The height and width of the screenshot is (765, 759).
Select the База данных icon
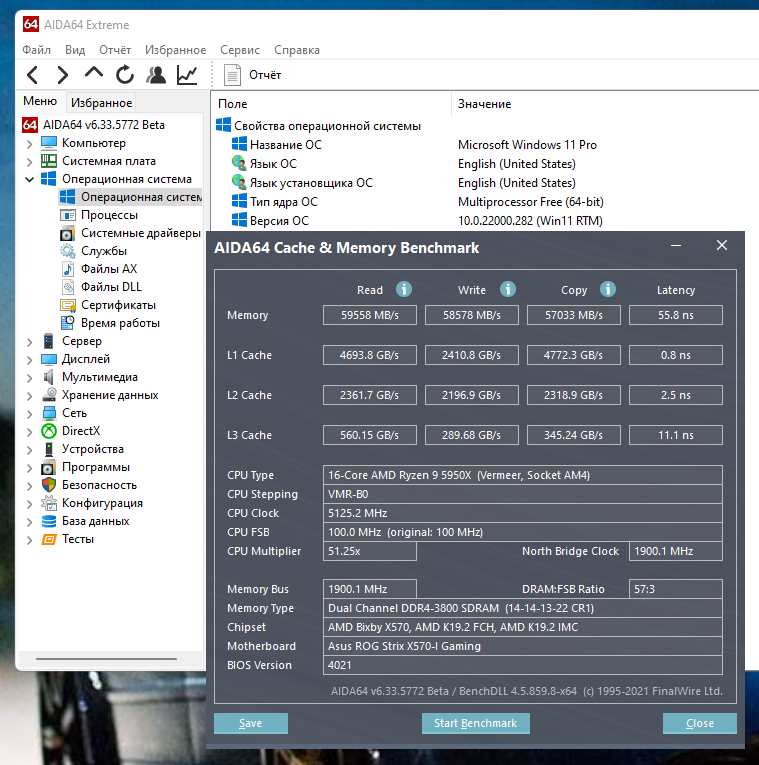point(49,522)
